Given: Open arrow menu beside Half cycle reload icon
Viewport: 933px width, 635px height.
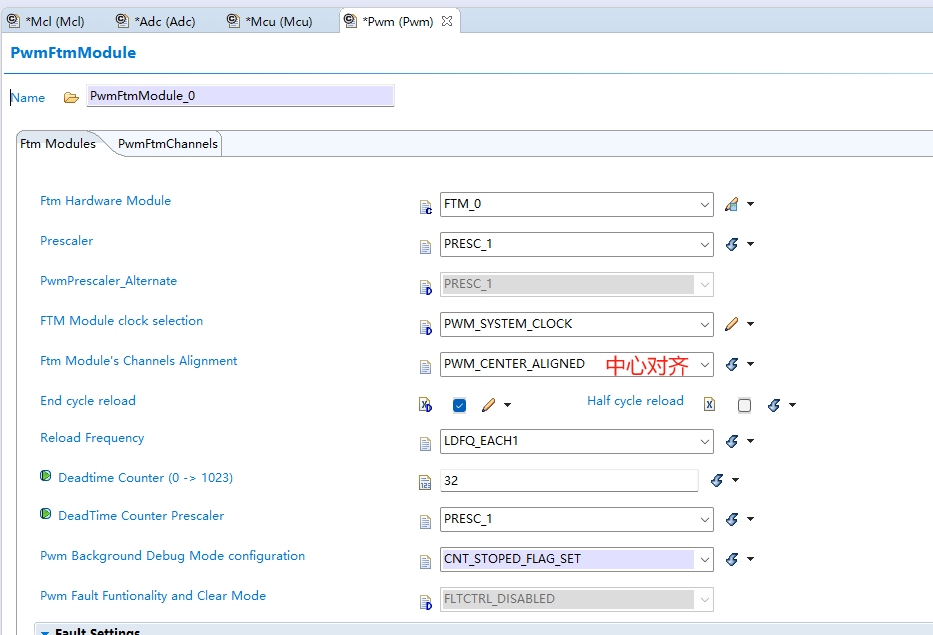Looking at the screenshot, I should (793, 405).
